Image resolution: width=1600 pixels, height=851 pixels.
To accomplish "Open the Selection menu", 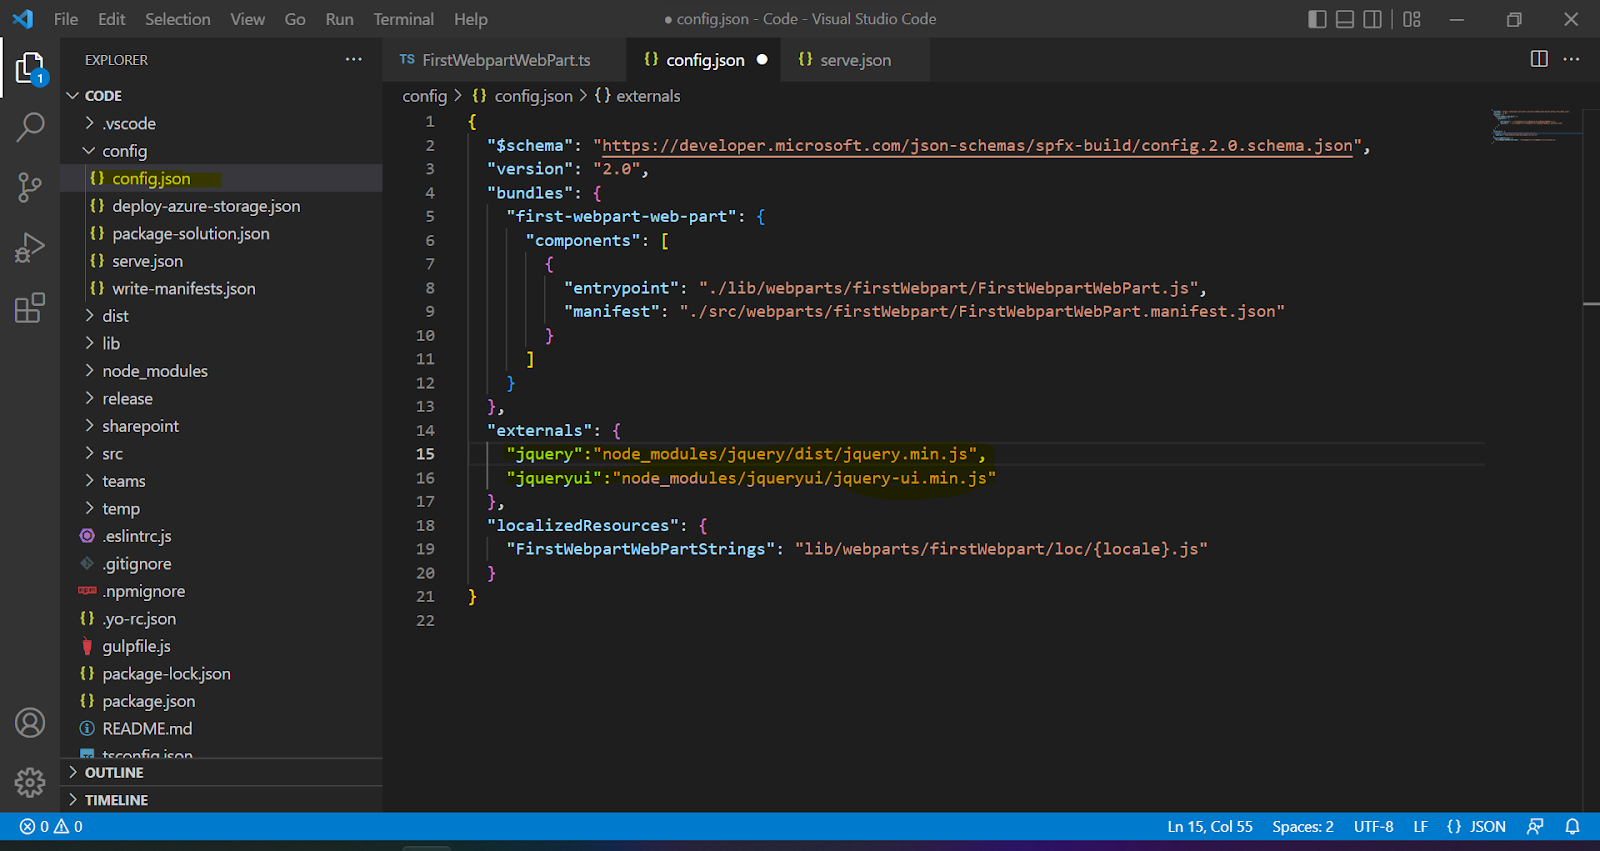I will click(178, 19).
